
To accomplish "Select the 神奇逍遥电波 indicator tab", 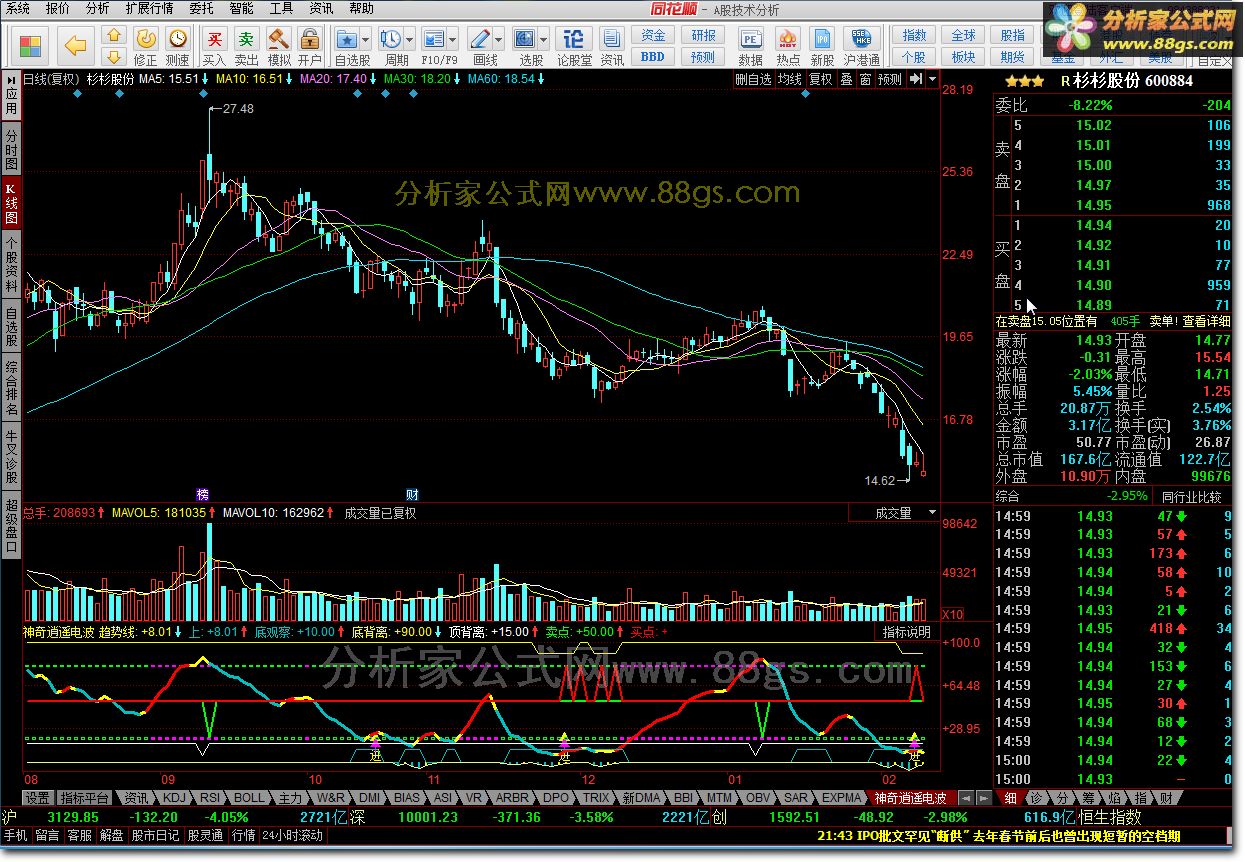I will tap(910, 798).
